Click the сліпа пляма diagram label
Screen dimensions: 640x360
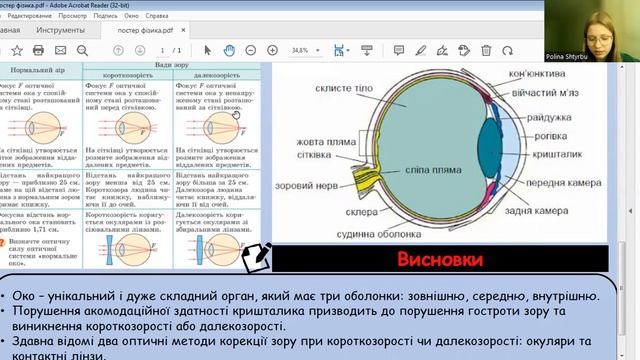[x=433, y=170]
